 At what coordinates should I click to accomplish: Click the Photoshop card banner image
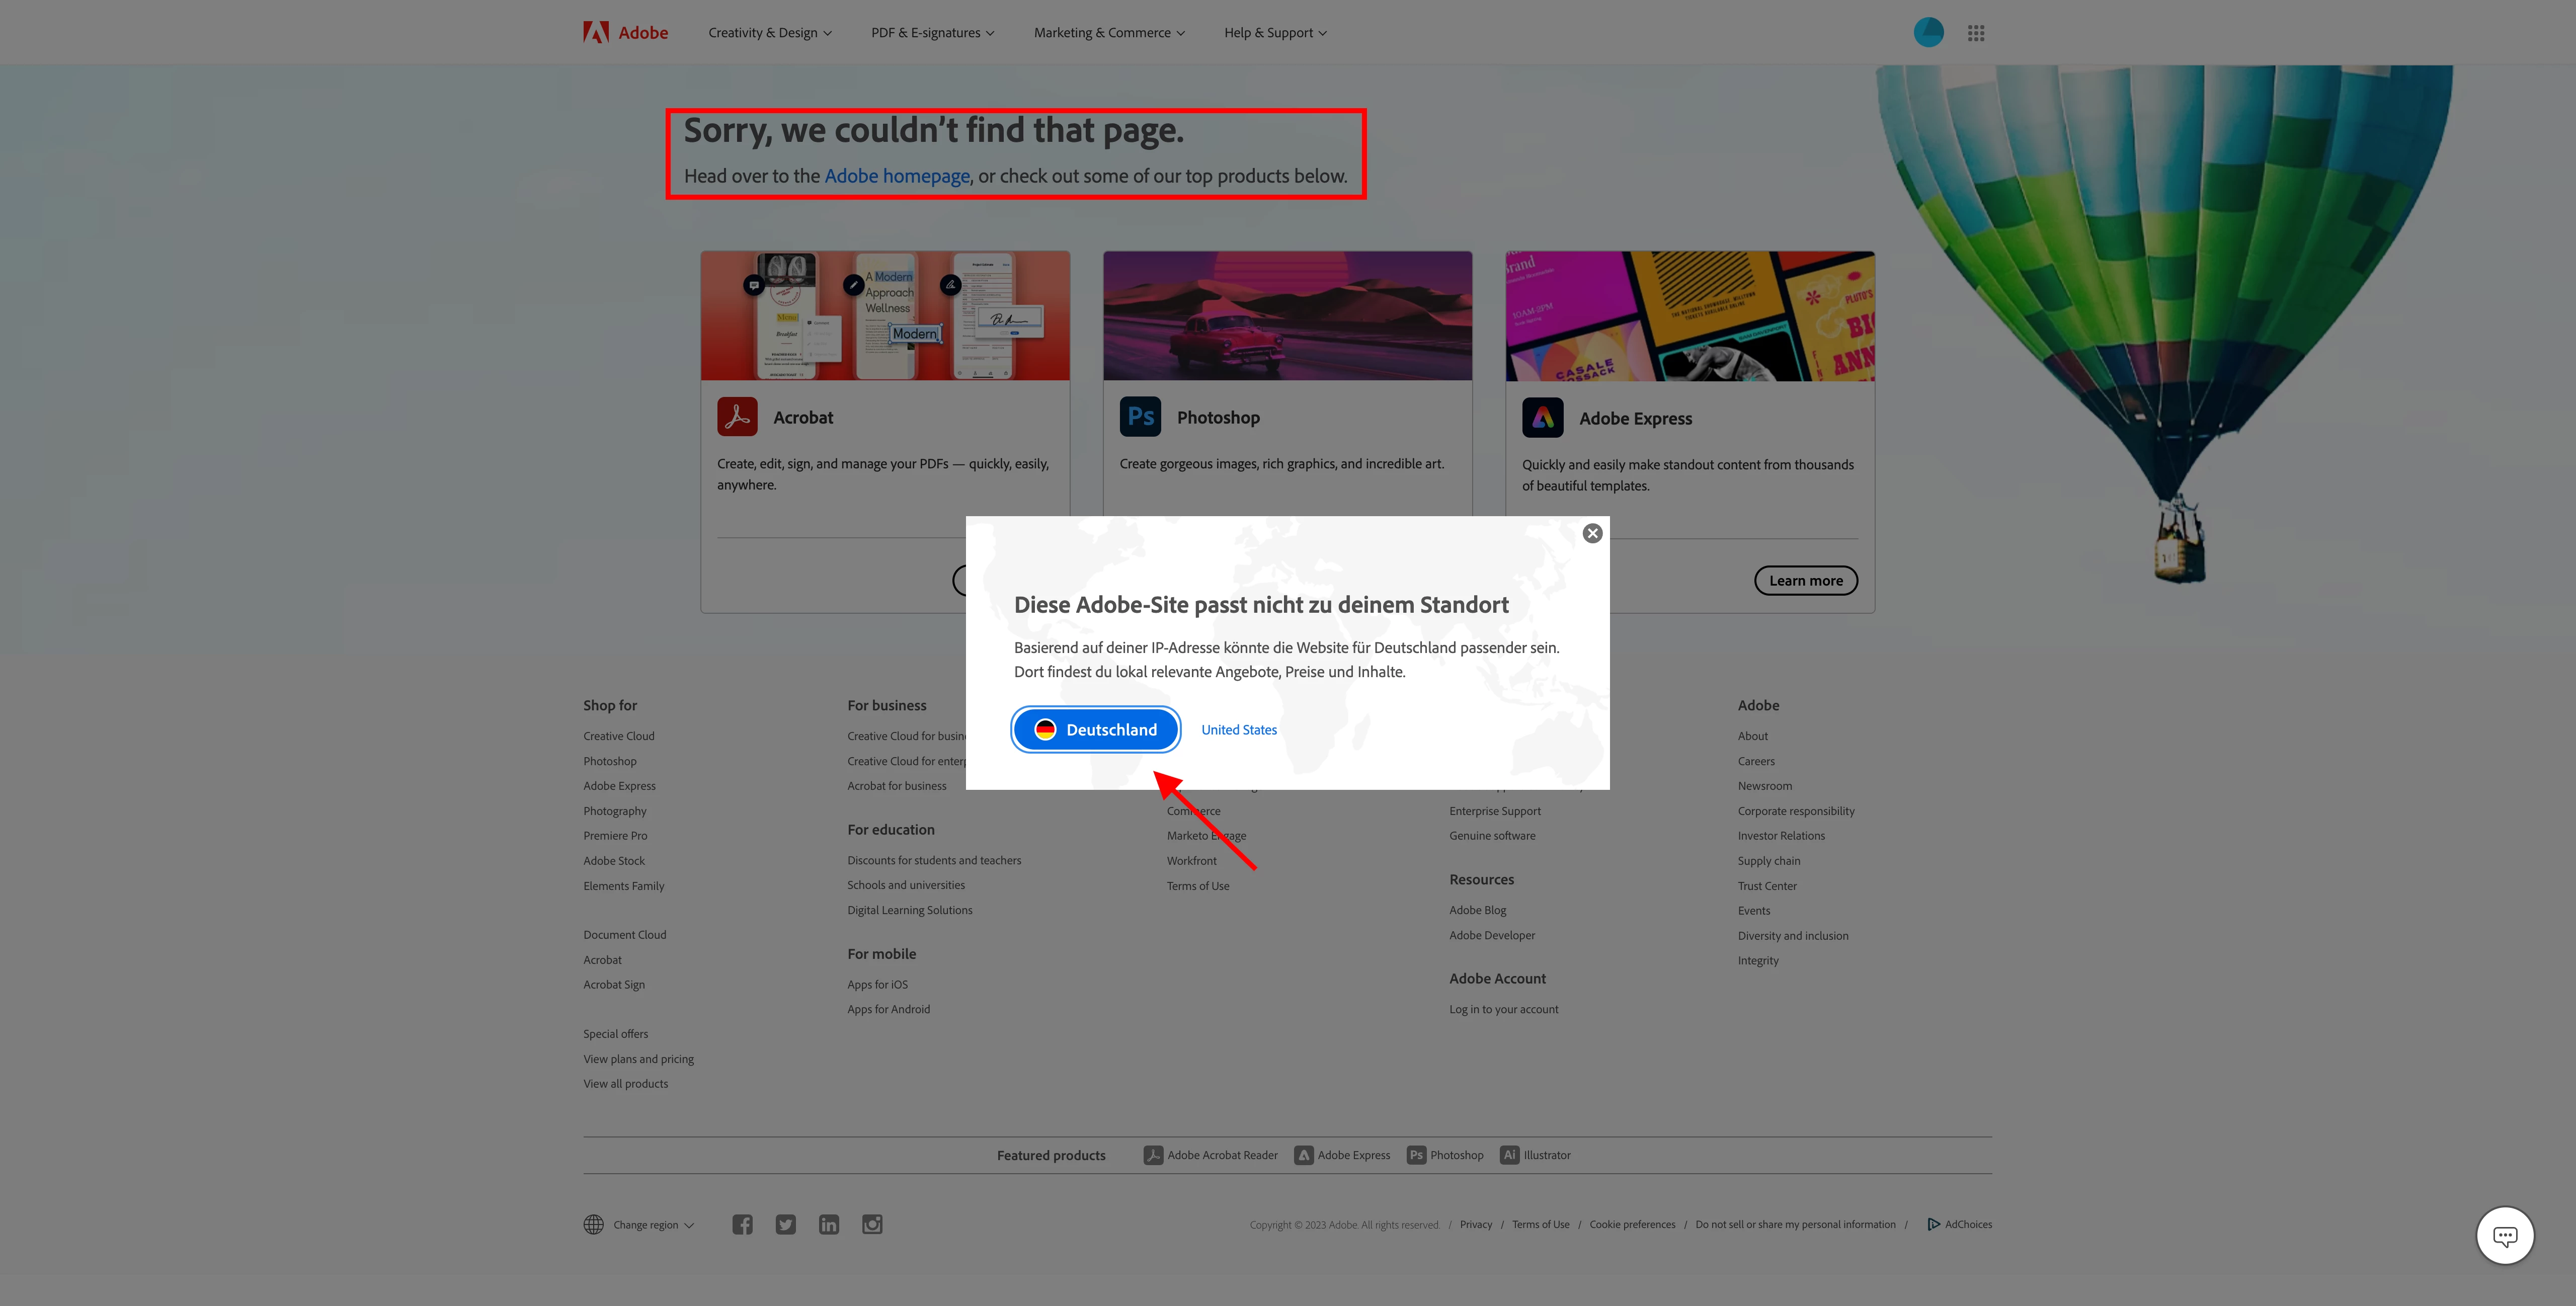tap(1287, 316)
